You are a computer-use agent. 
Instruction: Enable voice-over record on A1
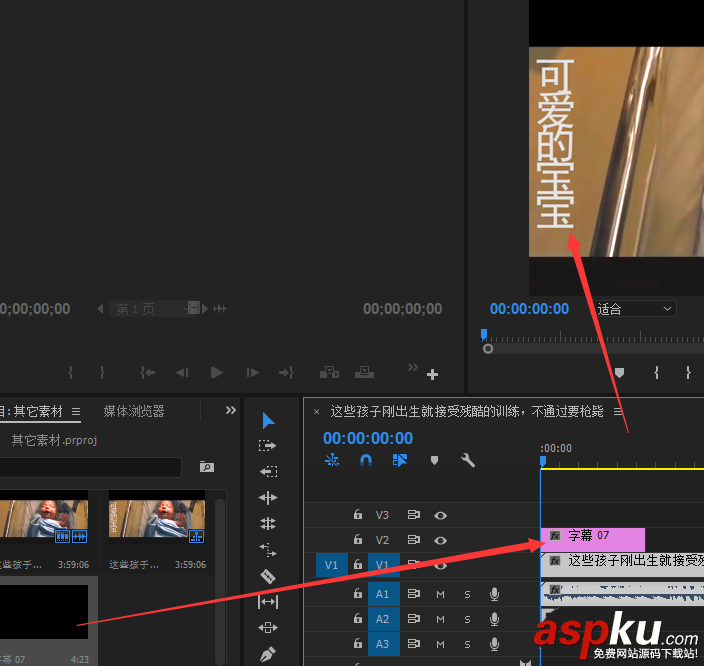(x=494, y=594)
